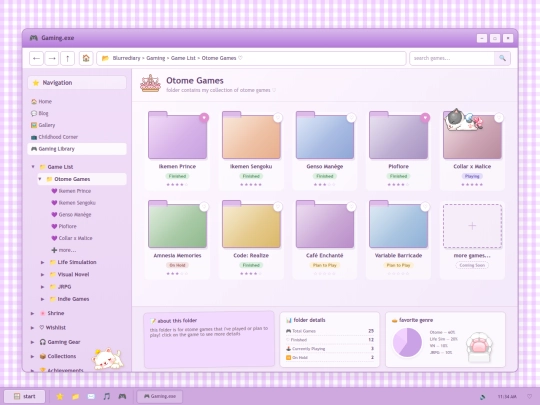
Task: Collapse the Game List tree node
Action: tap(33, 167)
